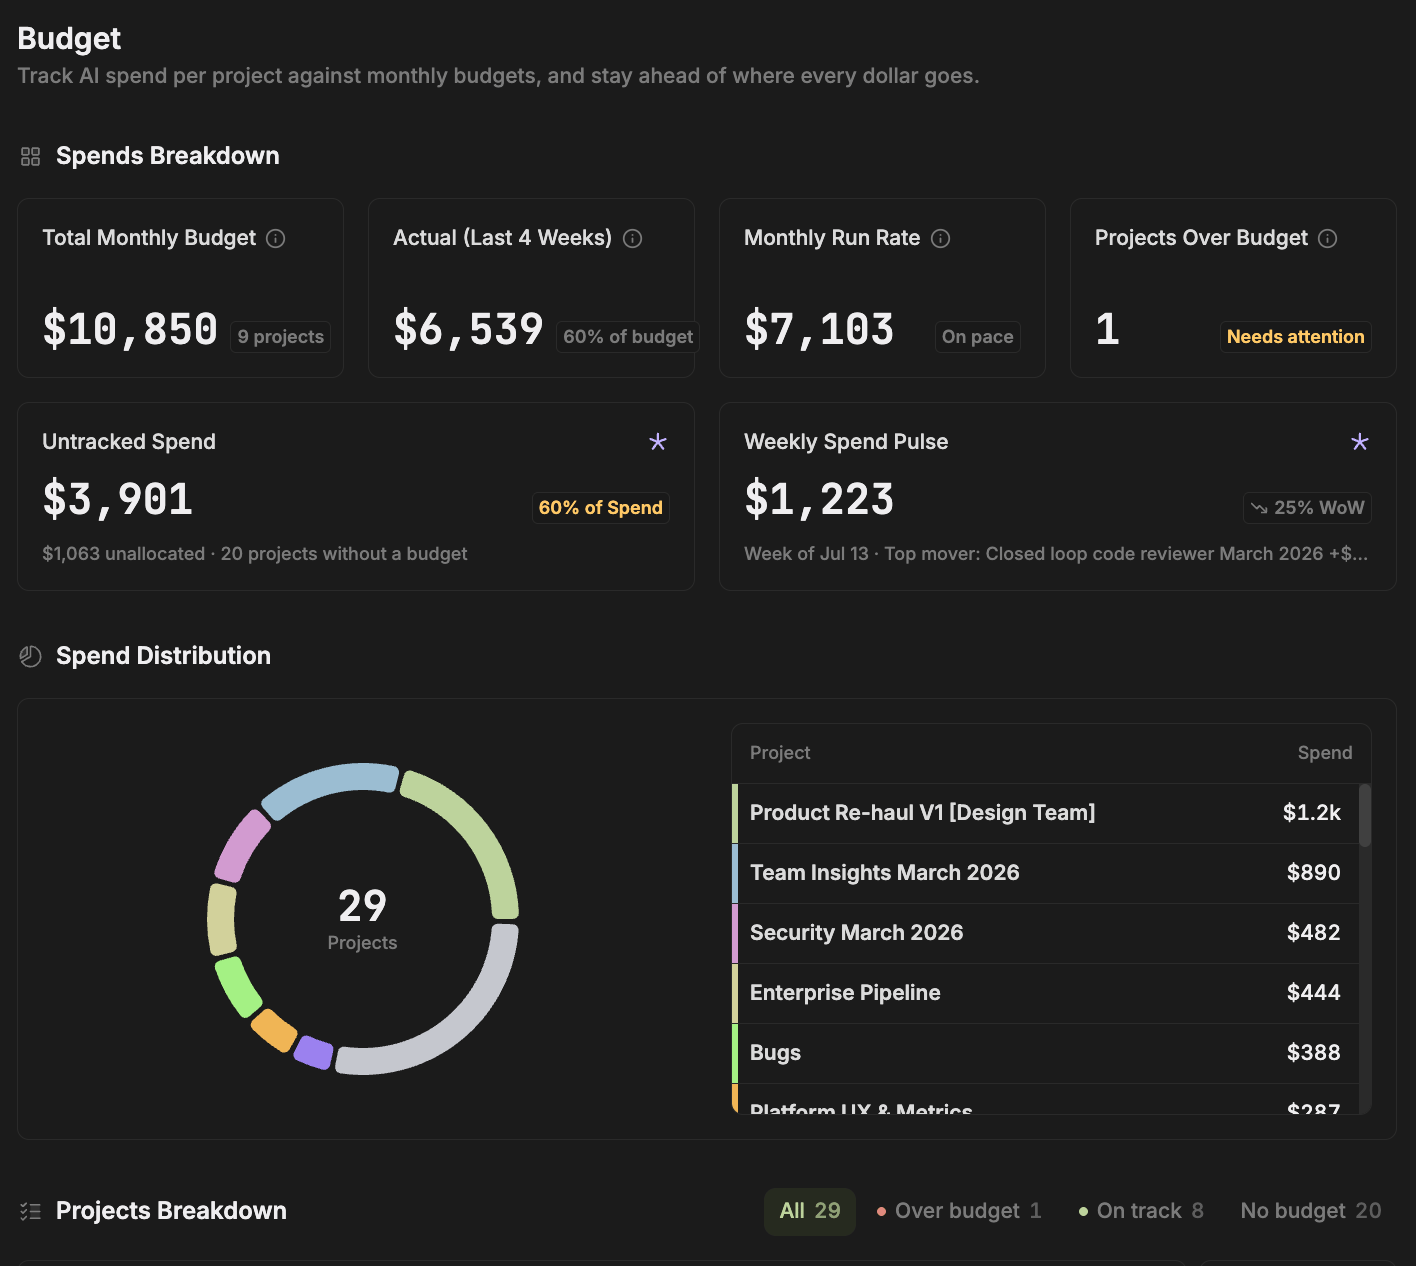Screen dimensions: 1416x1266
Task: Click the pie chart icon next to Spend Distribution
Action: (x=30, y=656)
